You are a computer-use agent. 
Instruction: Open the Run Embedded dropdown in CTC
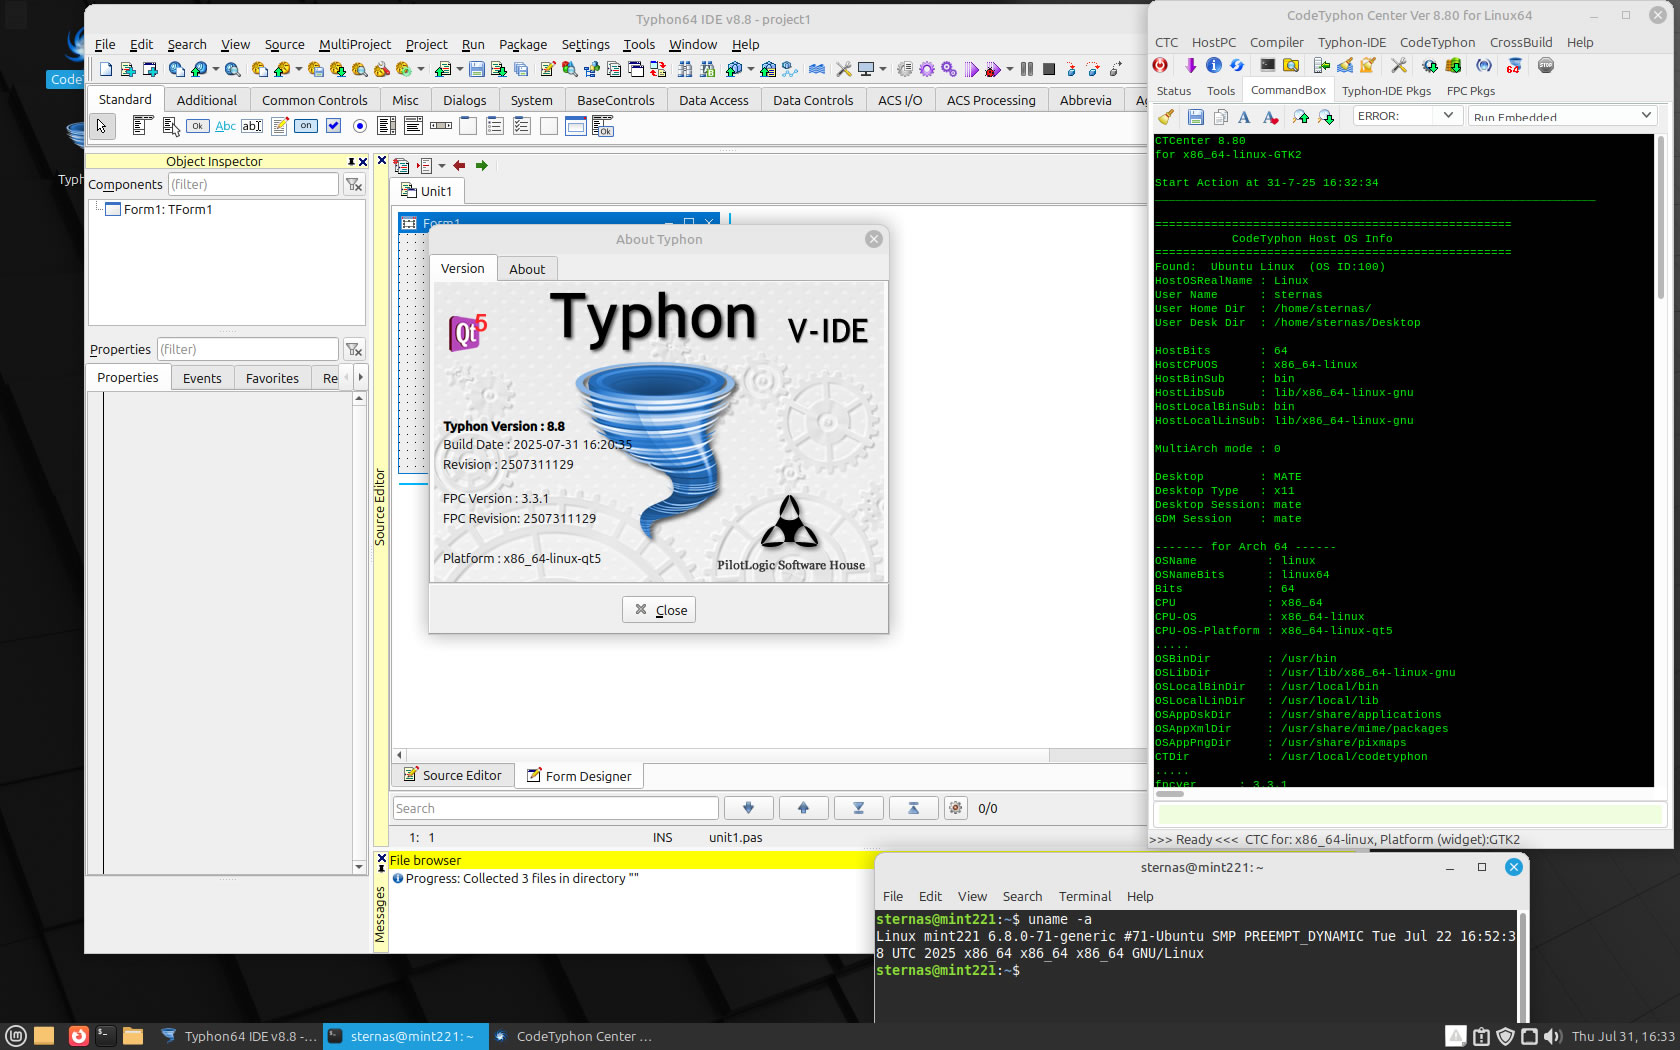tap(1563, 116)
